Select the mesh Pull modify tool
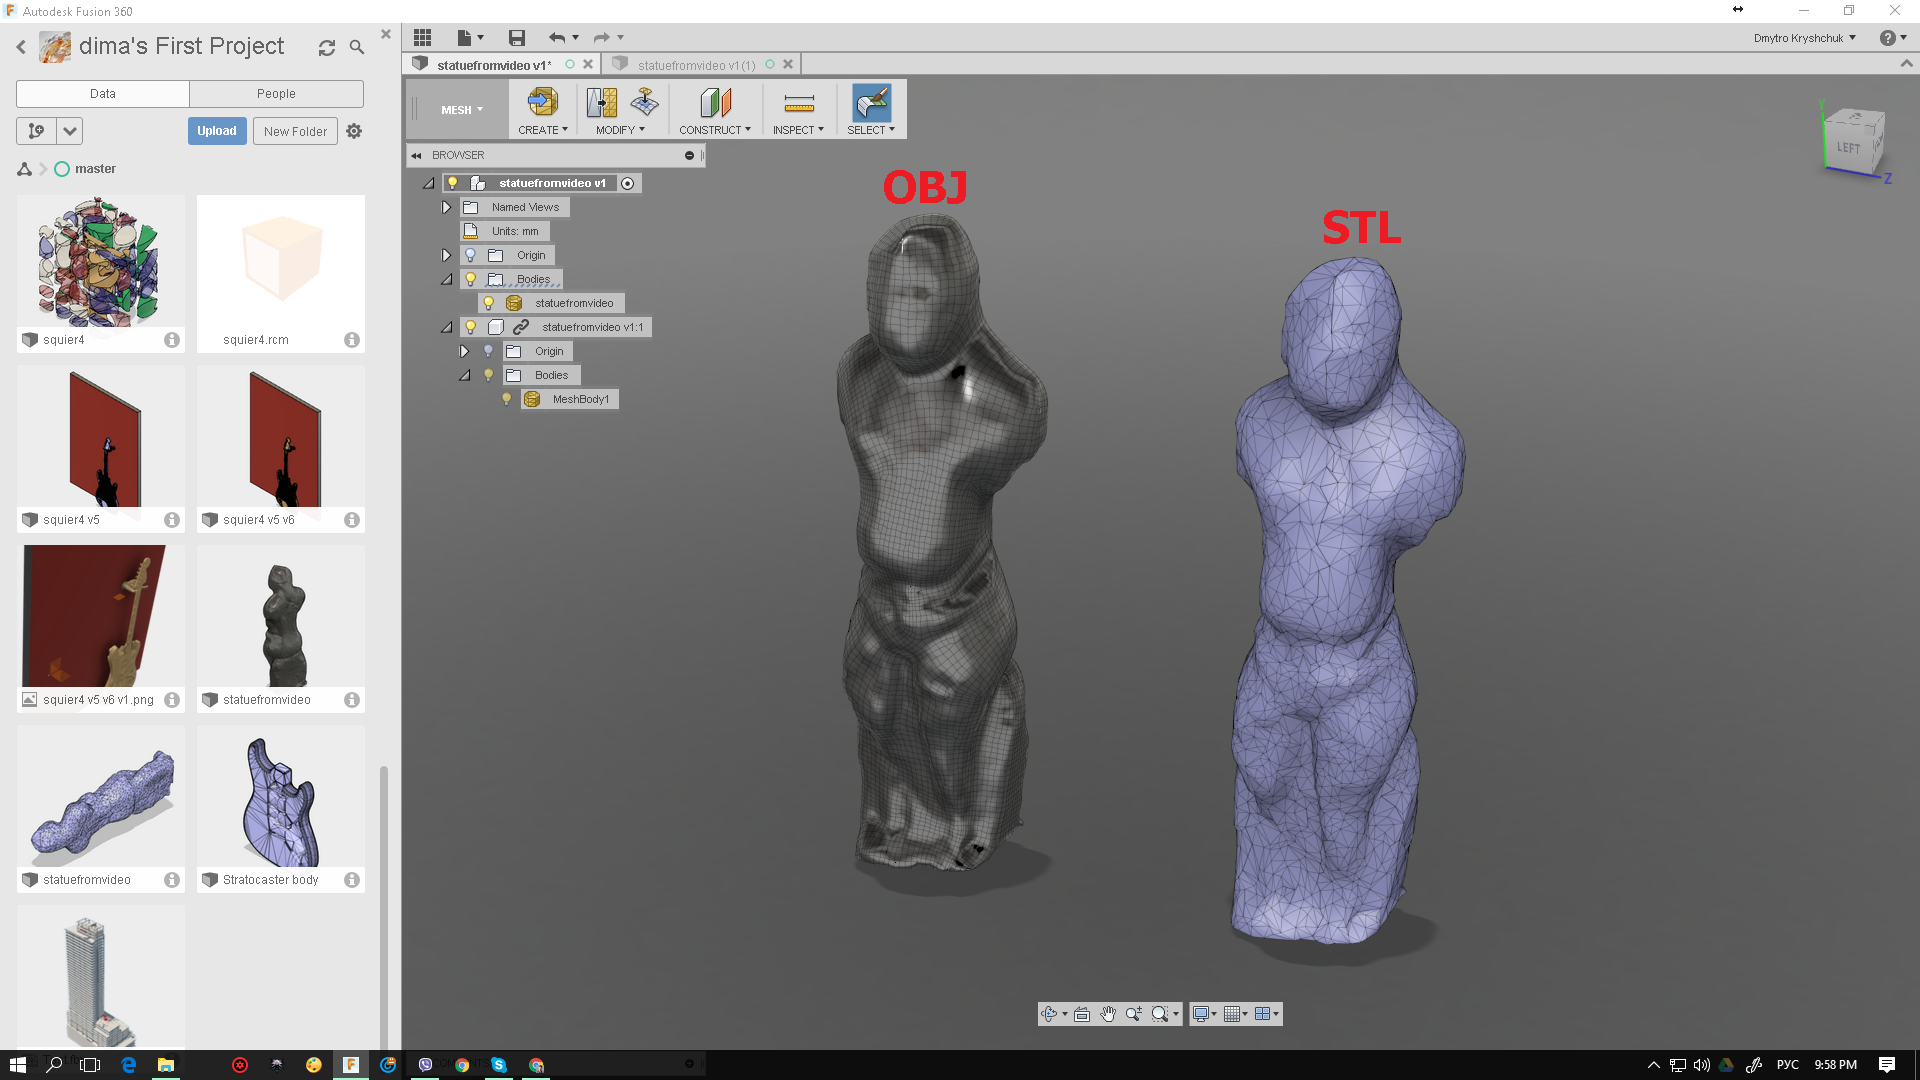1920x1080 pixels. point(645,102)
